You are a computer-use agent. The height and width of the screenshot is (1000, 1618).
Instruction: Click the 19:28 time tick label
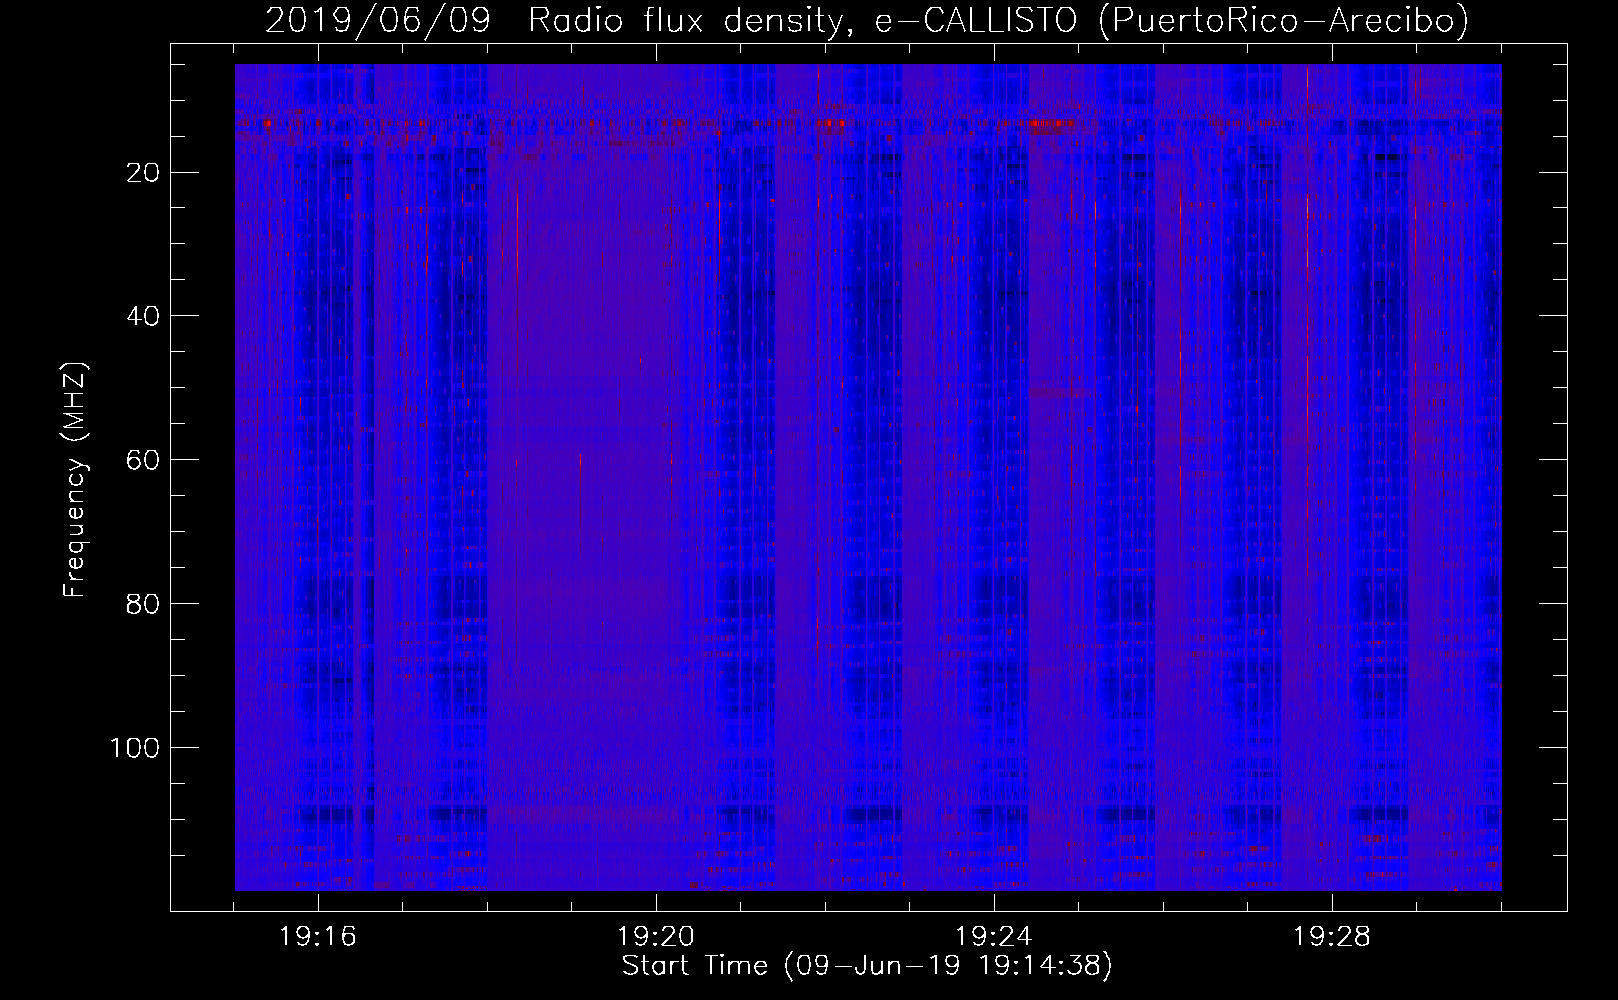coord(1332,937)
